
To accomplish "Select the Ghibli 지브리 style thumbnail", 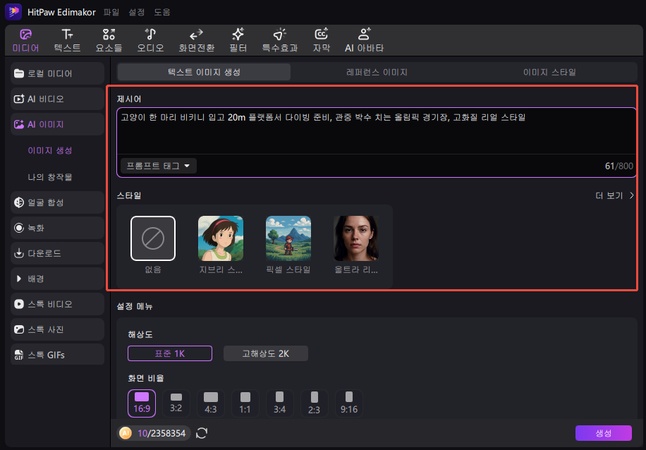I will click(x=220, y=239).
